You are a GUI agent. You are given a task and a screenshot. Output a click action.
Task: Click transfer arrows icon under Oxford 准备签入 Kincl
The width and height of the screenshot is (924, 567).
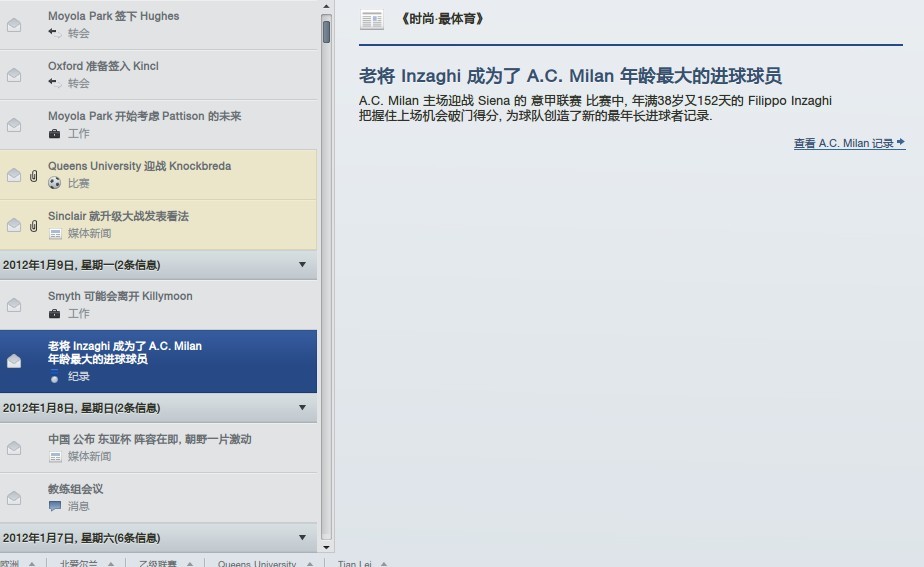55,83
